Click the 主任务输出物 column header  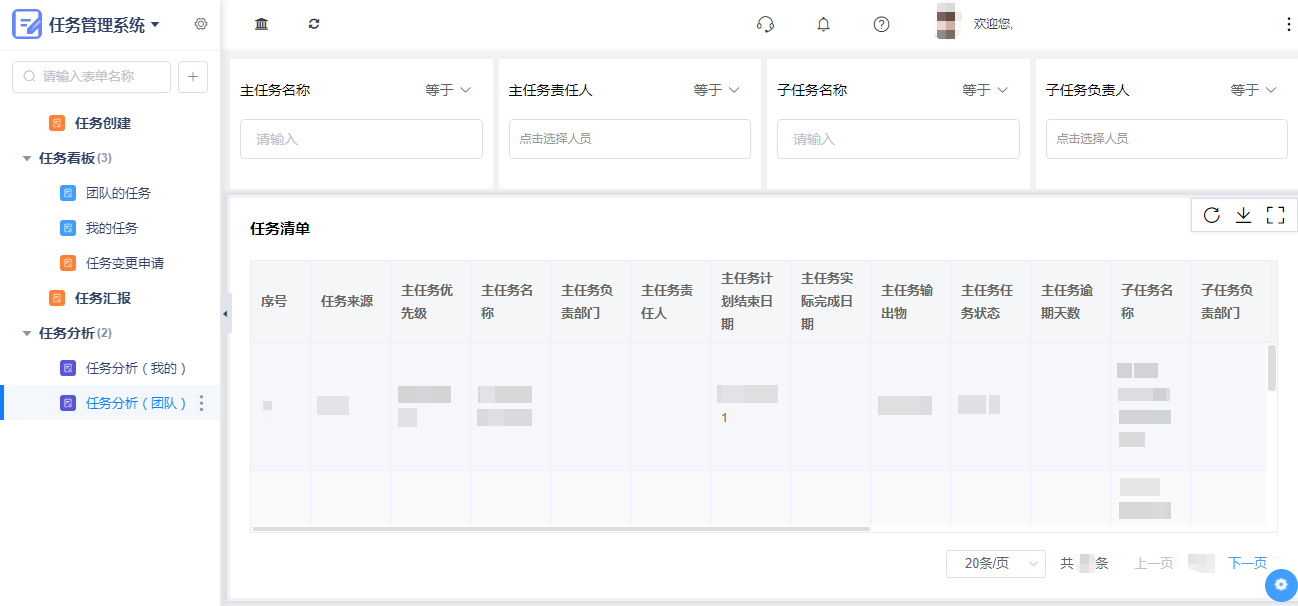click(x=910, y=301)
